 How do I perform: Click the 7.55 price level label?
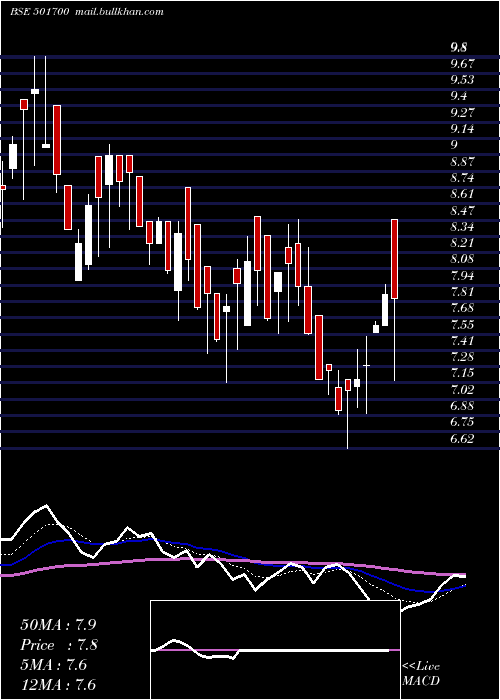point(462,325)
